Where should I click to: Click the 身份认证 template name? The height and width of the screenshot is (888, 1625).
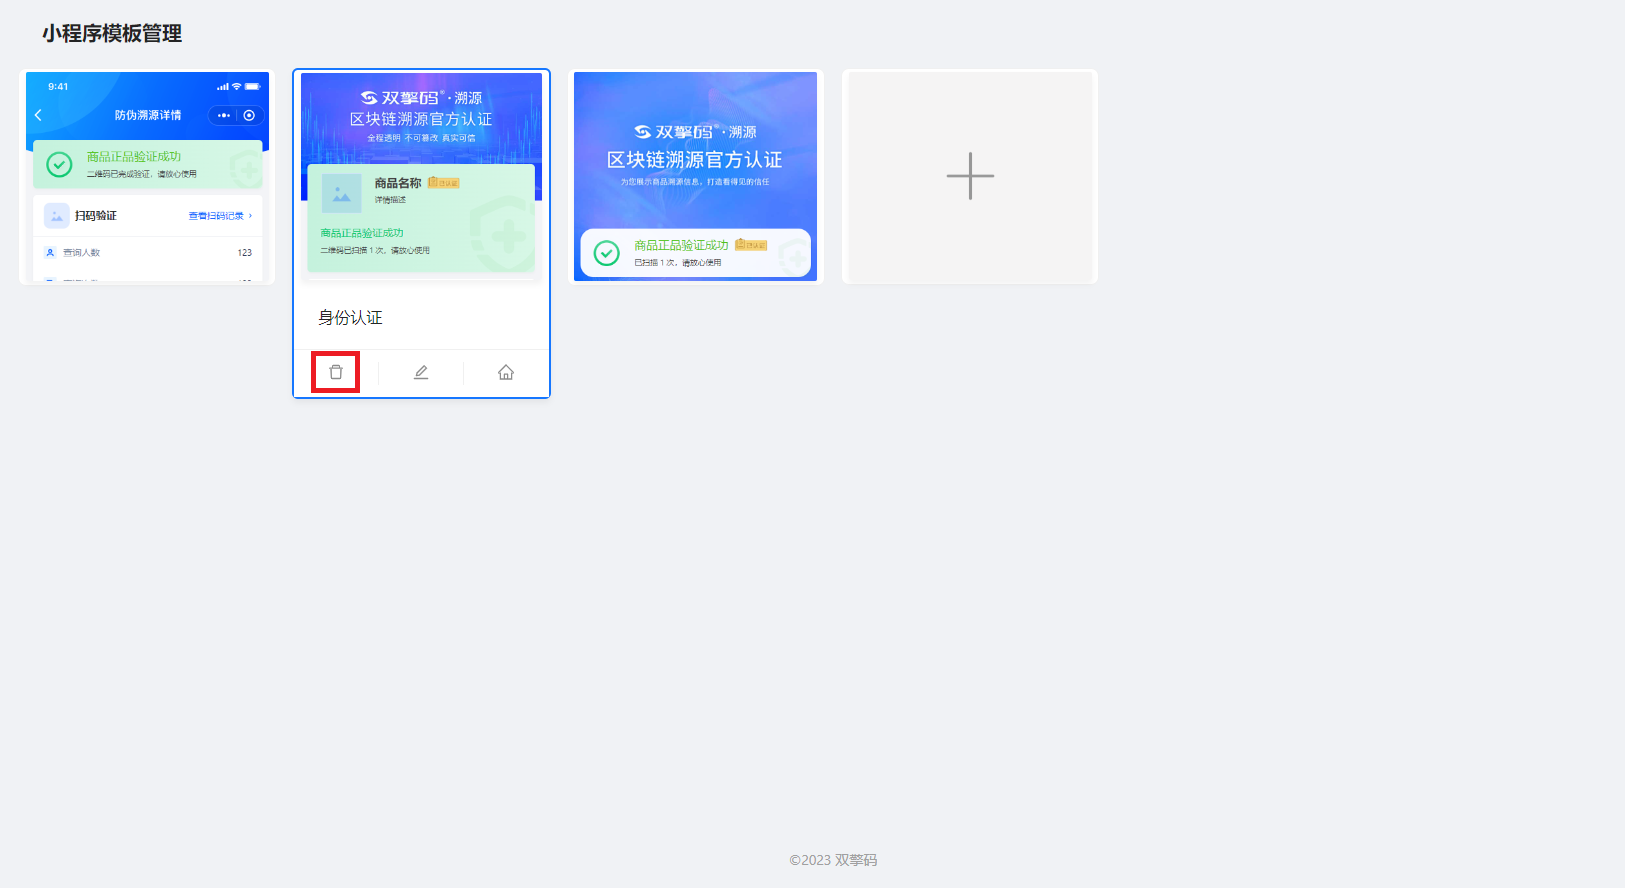click(x=350, y=318)
